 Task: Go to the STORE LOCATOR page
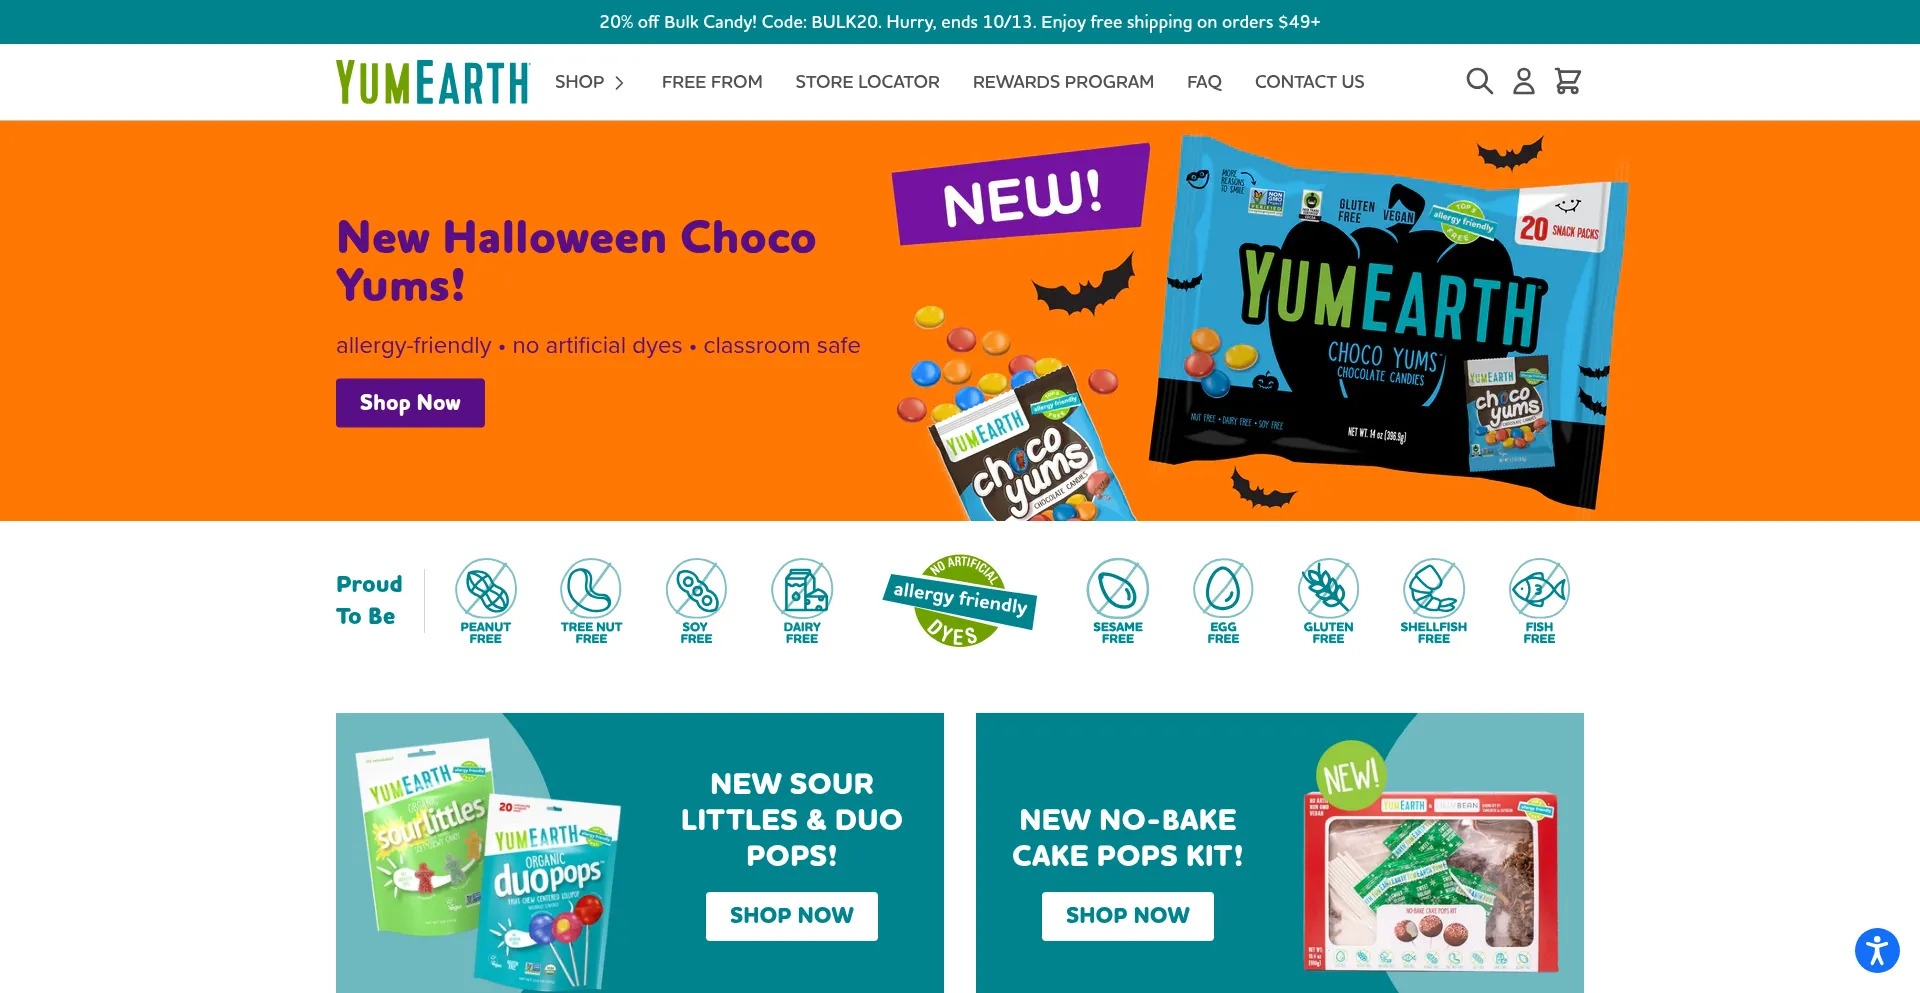[867, 82]
